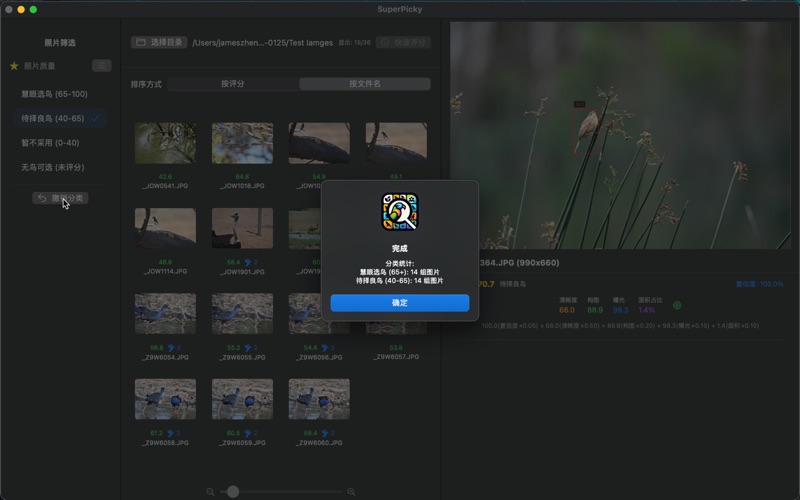Select the 慧眼选鸟 (65-100) filter

[x=54, y=94]
